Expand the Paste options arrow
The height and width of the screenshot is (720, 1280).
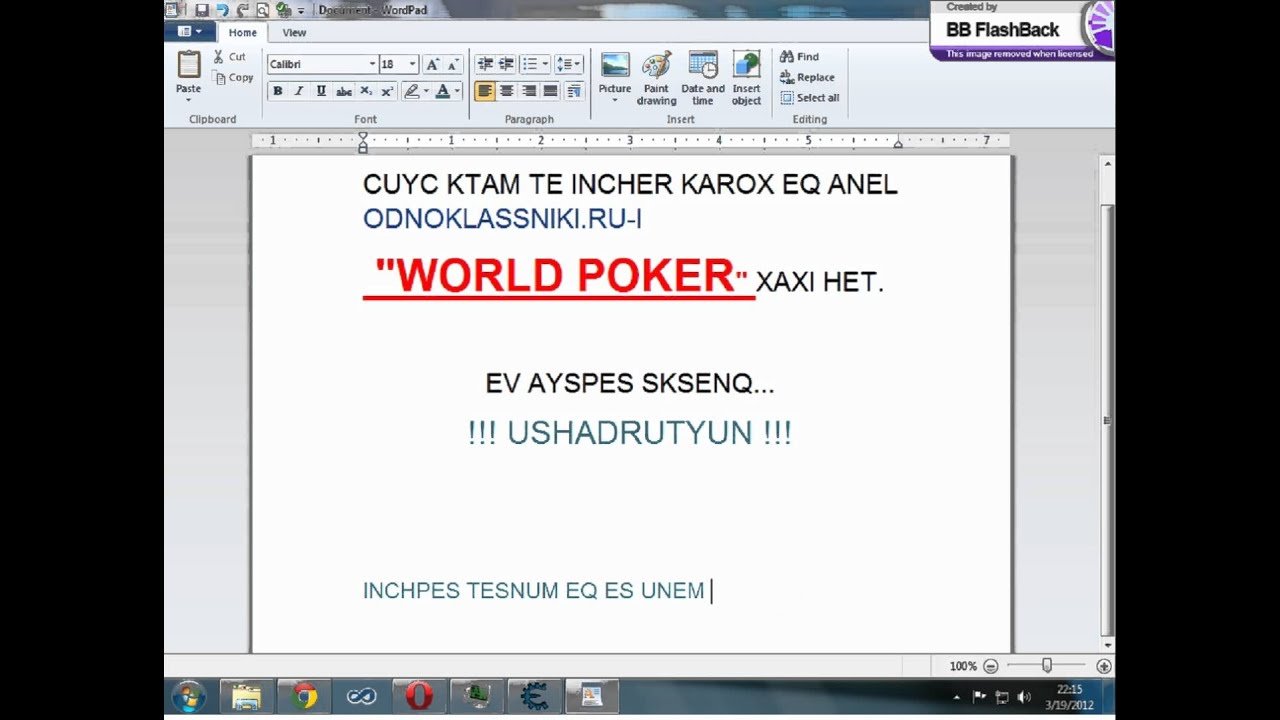point(188,100)
